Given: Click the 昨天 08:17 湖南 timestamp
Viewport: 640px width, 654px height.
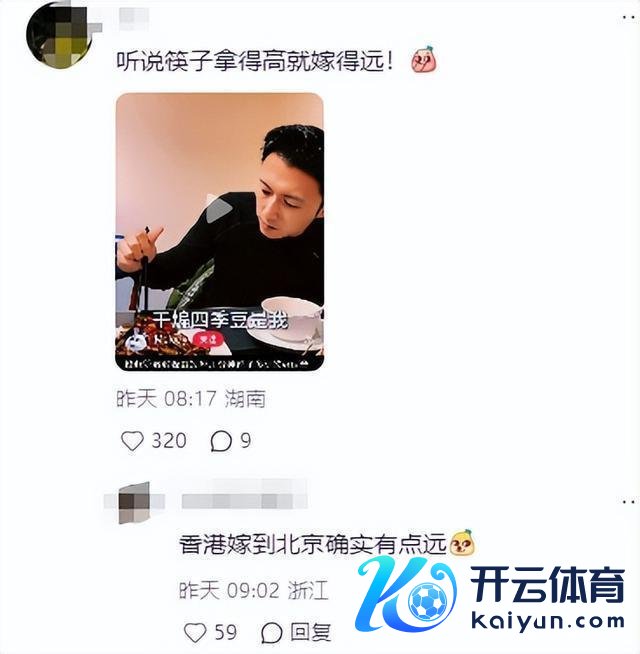Looking at the screenshot, I should click(x=191, y=399).
